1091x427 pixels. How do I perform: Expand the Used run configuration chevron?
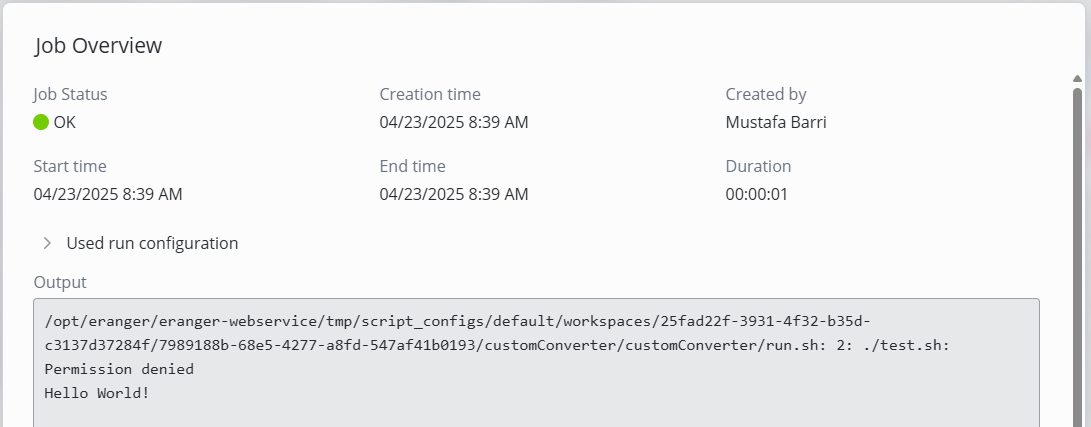pos(47,243)
